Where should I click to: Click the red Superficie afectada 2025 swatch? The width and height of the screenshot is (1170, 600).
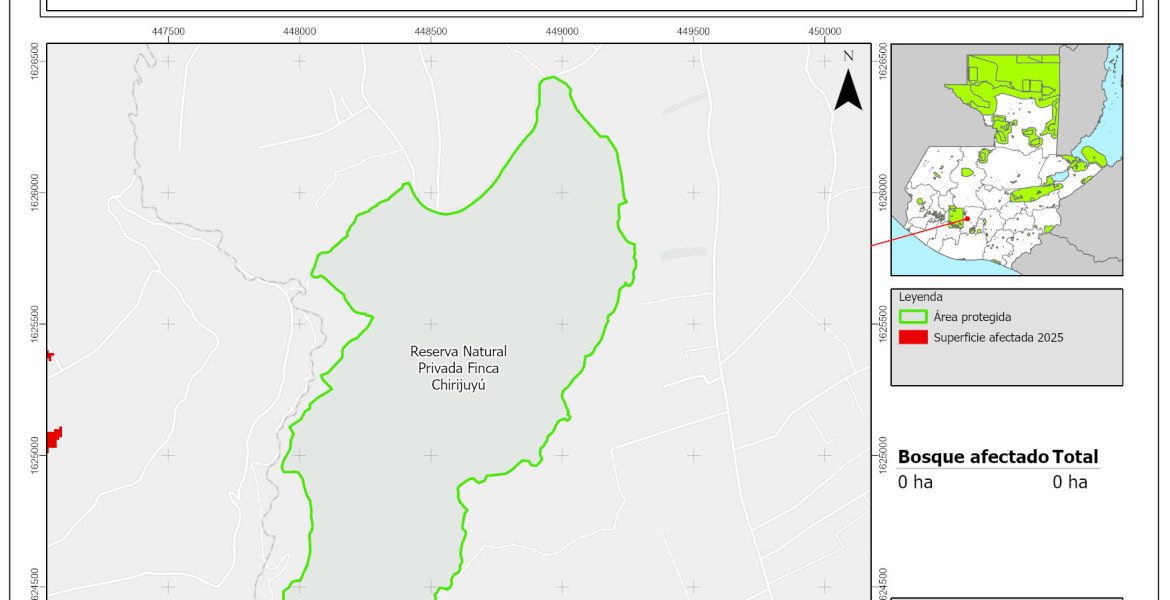(x=913, y=337)
